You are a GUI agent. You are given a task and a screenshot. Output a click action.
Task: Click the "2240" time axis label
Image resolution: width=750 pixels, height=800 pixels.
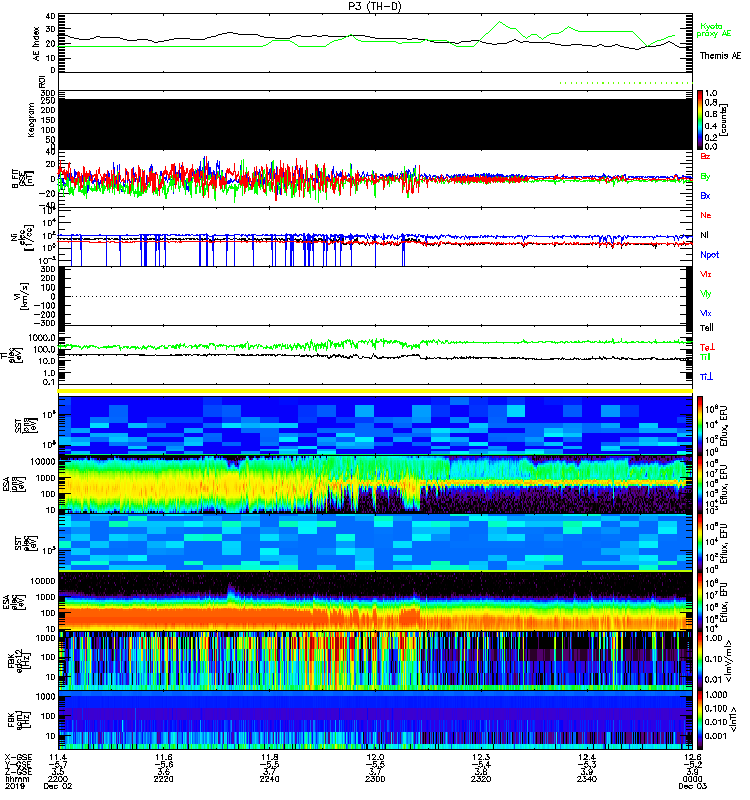point(269,779)
